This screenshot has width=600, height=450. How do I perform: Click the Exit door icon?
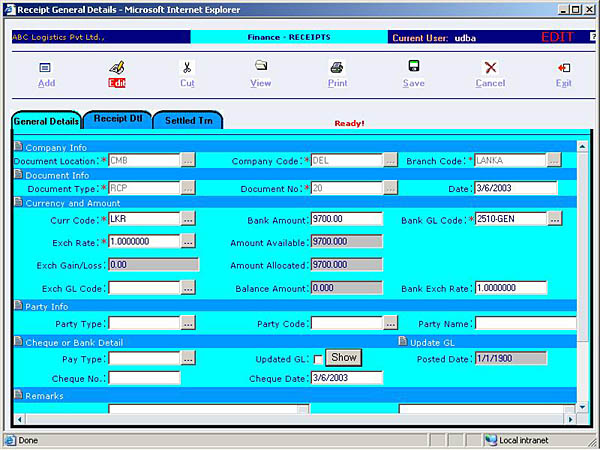(x=564, y=68)
